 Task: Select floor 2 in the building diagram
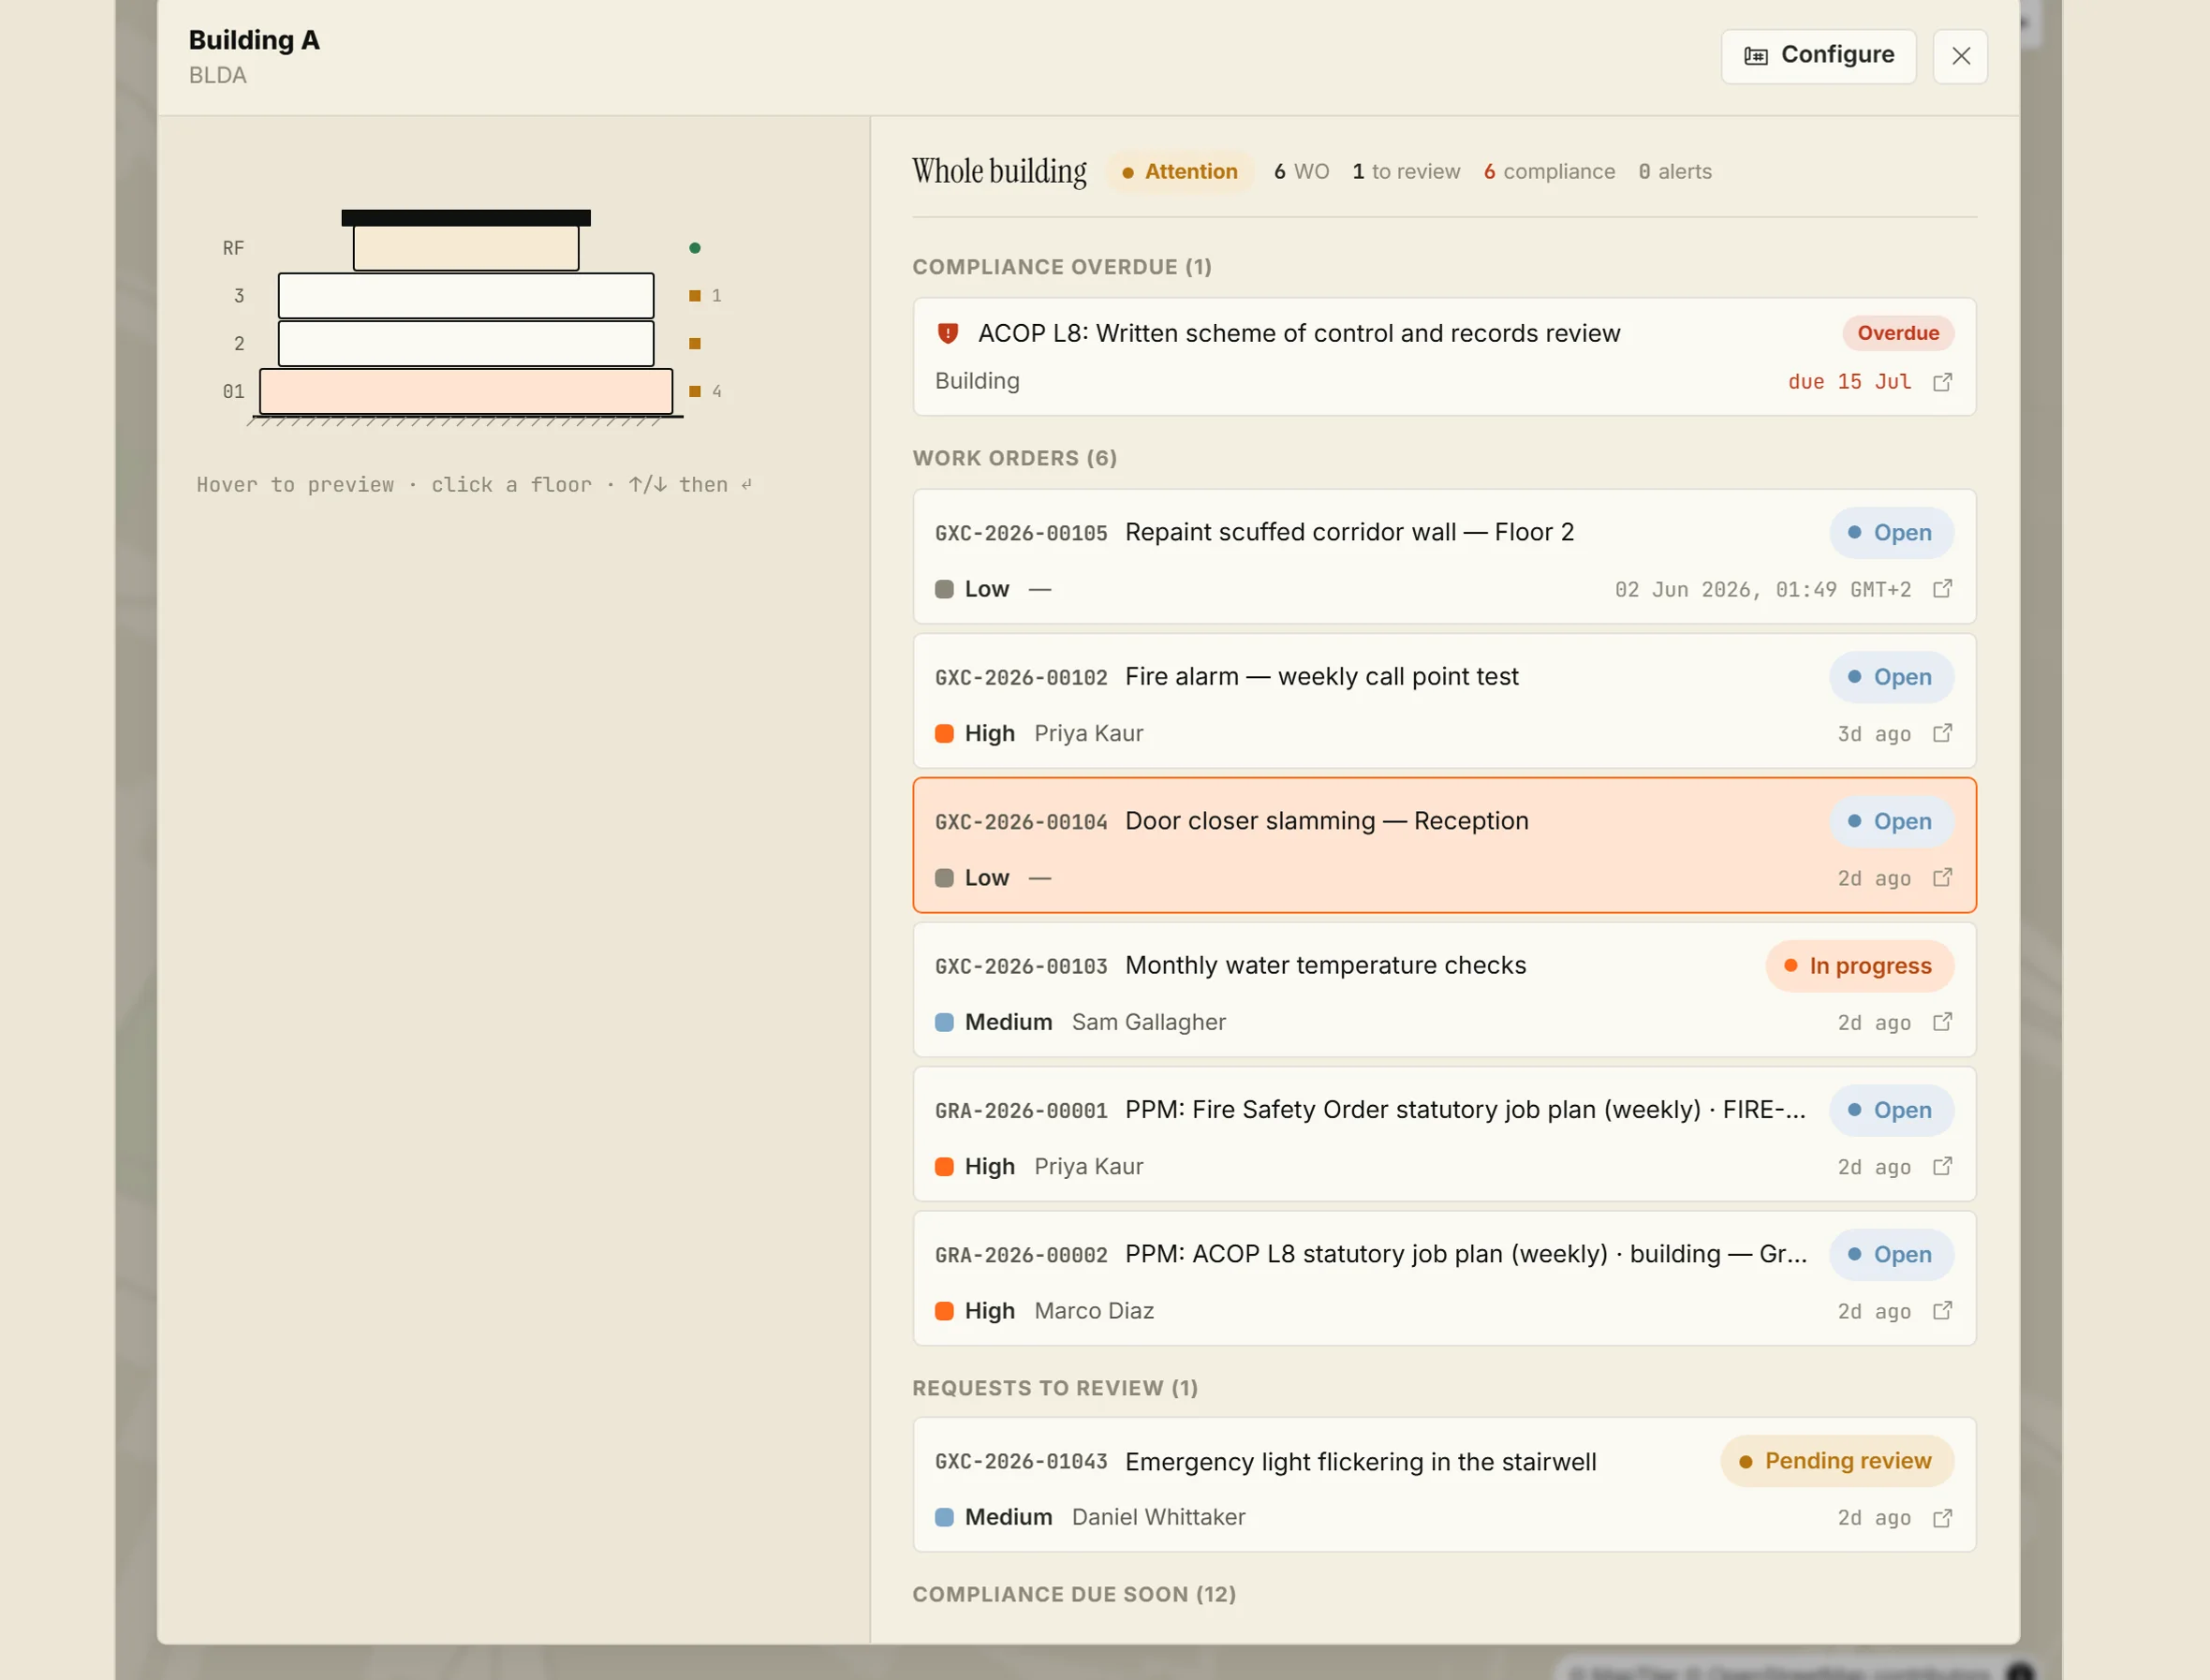[466, 343]
